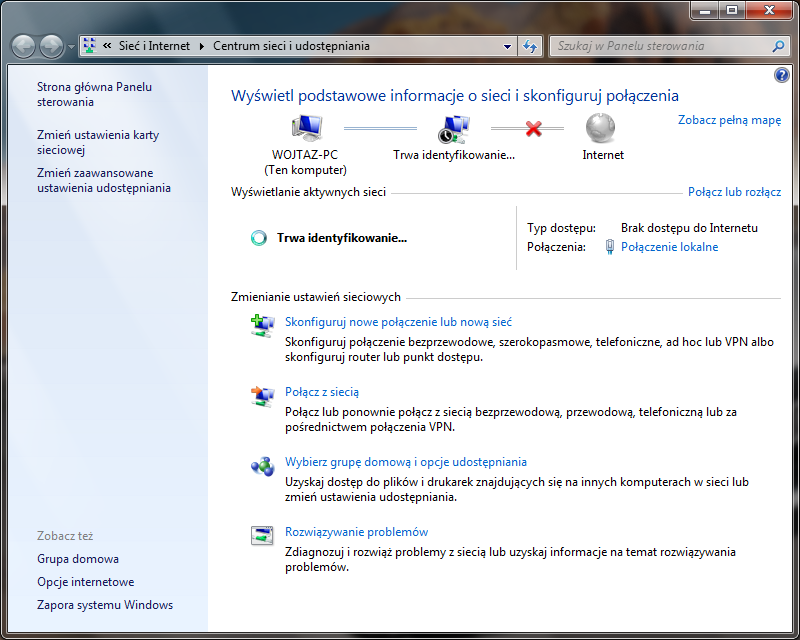Click the WOJTAZ-PC label
Screen dimensions: 800x640
pyautogui.click(x=305, y=155)
